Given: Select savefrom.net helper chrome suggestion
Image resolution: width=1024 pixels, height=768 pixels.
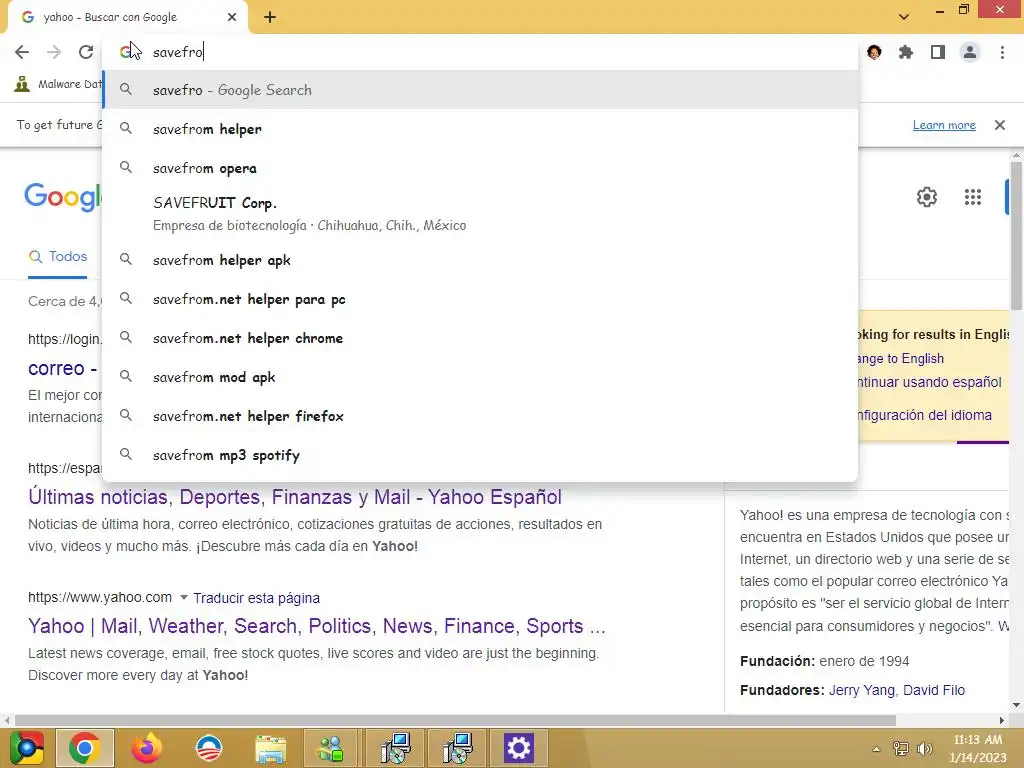Looking at the screenshot, I should click(x=480, y=338).
